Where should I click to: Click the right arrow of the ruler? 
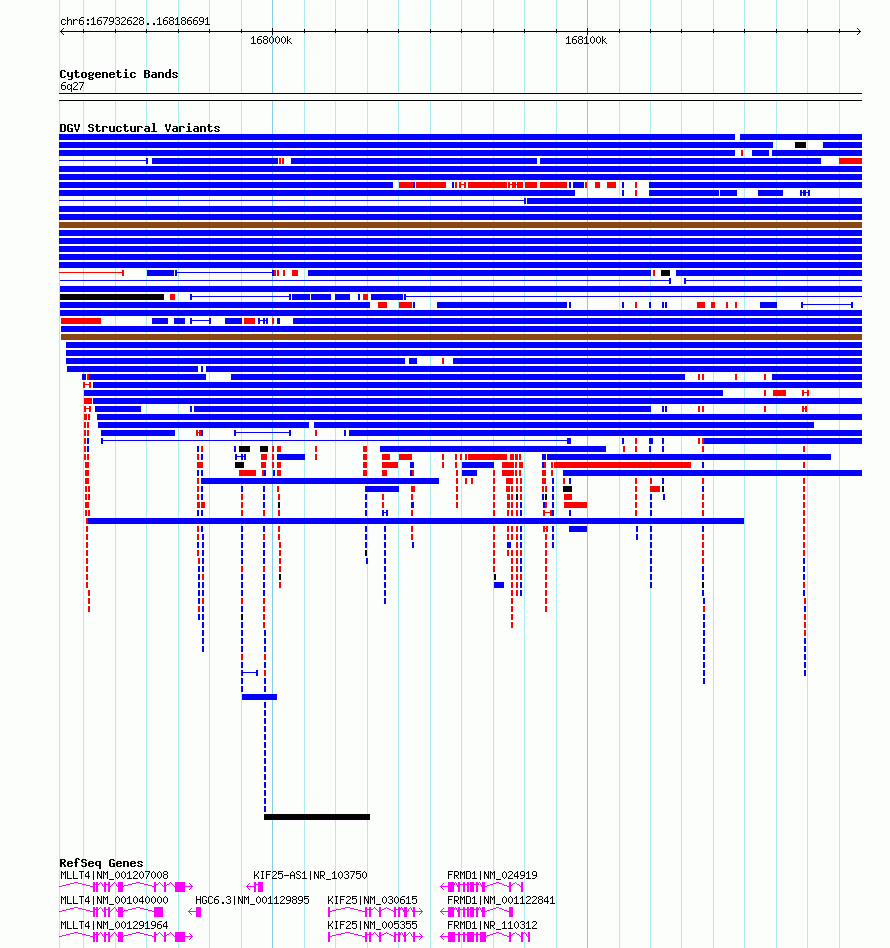point(859,31)
